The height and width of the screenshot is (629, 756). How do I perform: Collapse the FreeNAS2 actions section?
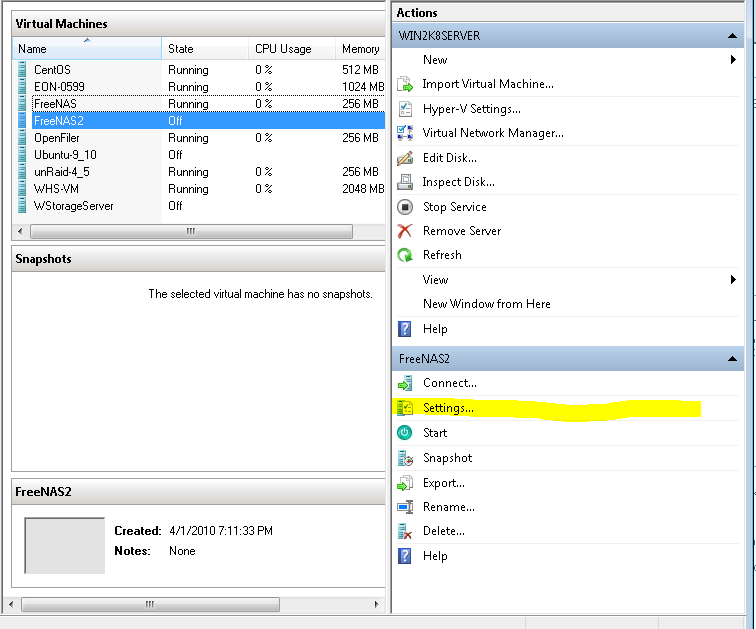coord(732,359)
